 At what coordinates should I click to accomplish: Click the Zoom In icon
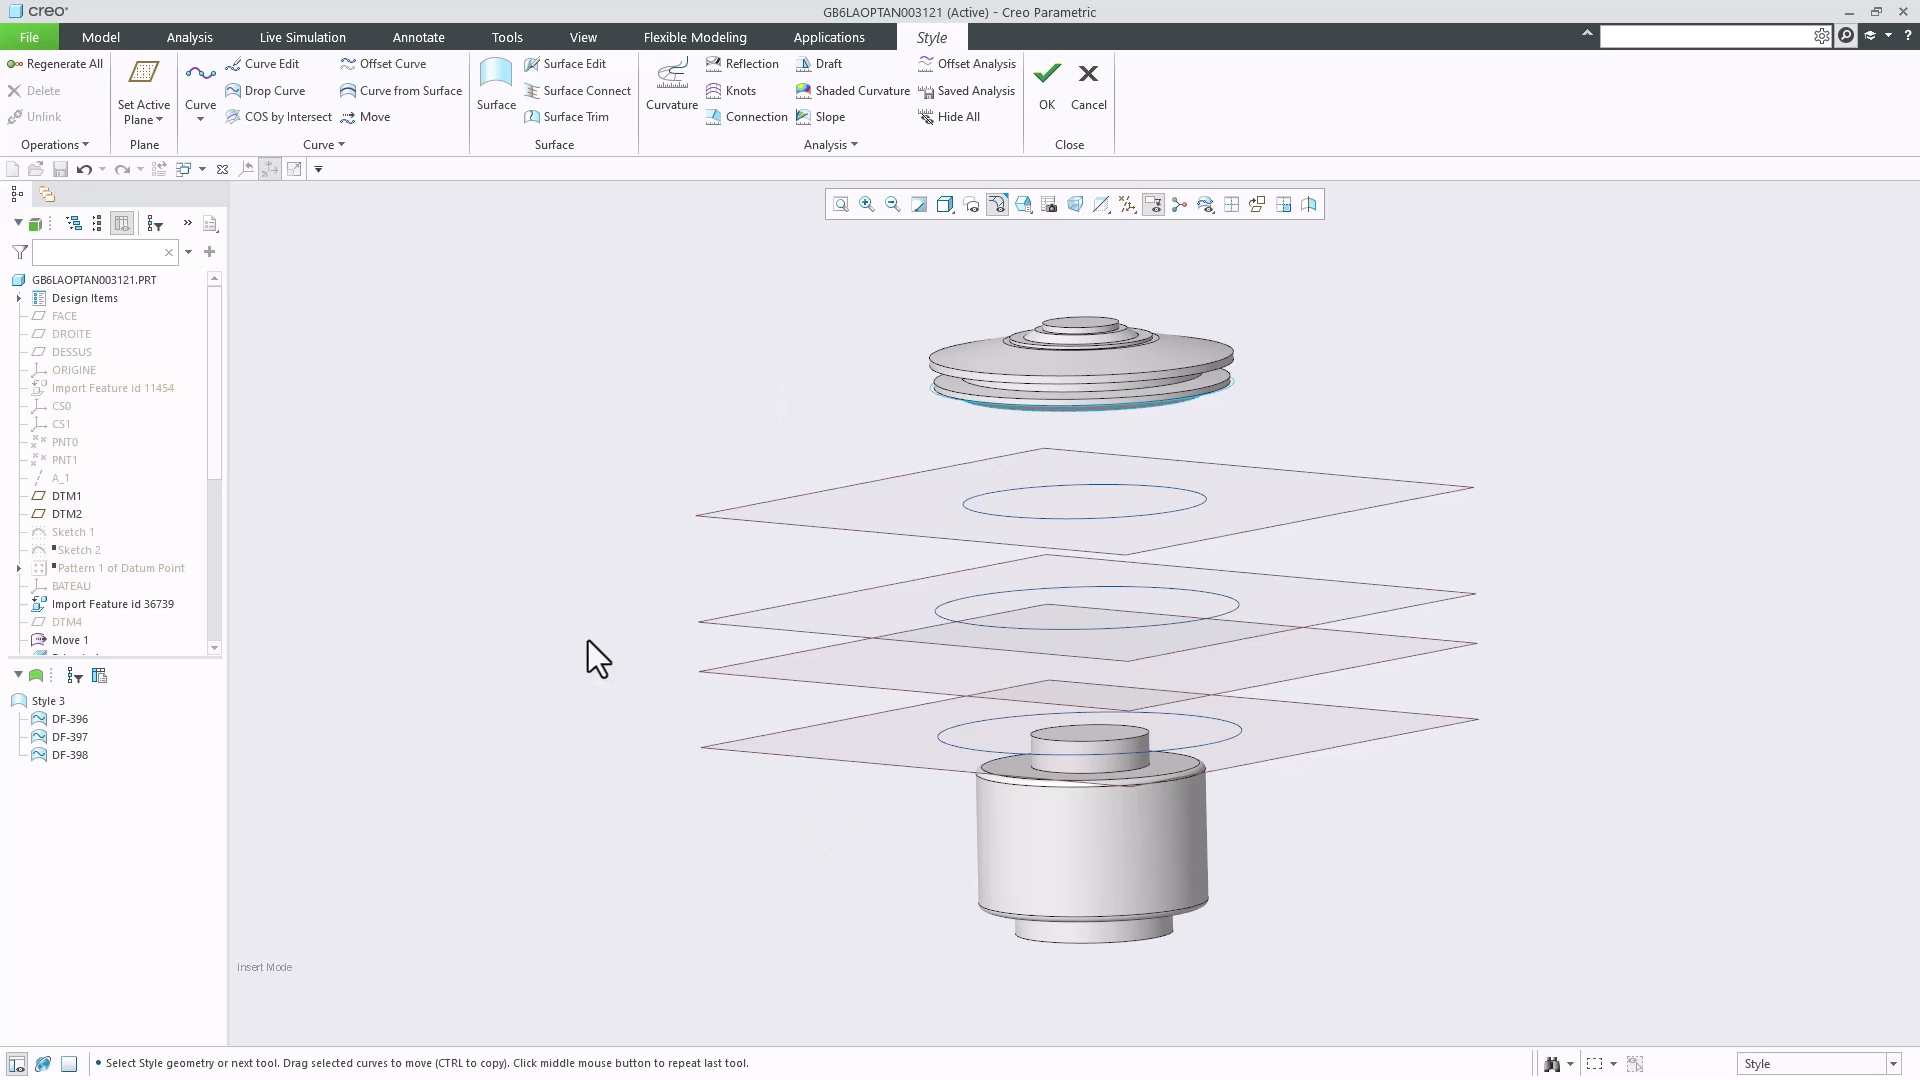(867, 205)
